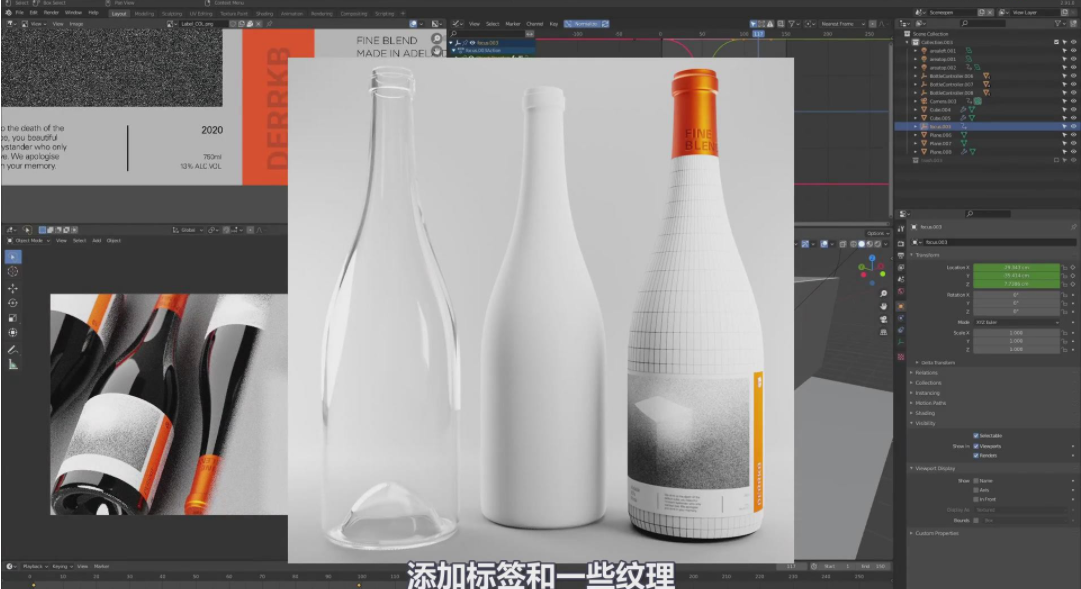Select the Scale tool in viewport toolbar

[x=13, y=318]
